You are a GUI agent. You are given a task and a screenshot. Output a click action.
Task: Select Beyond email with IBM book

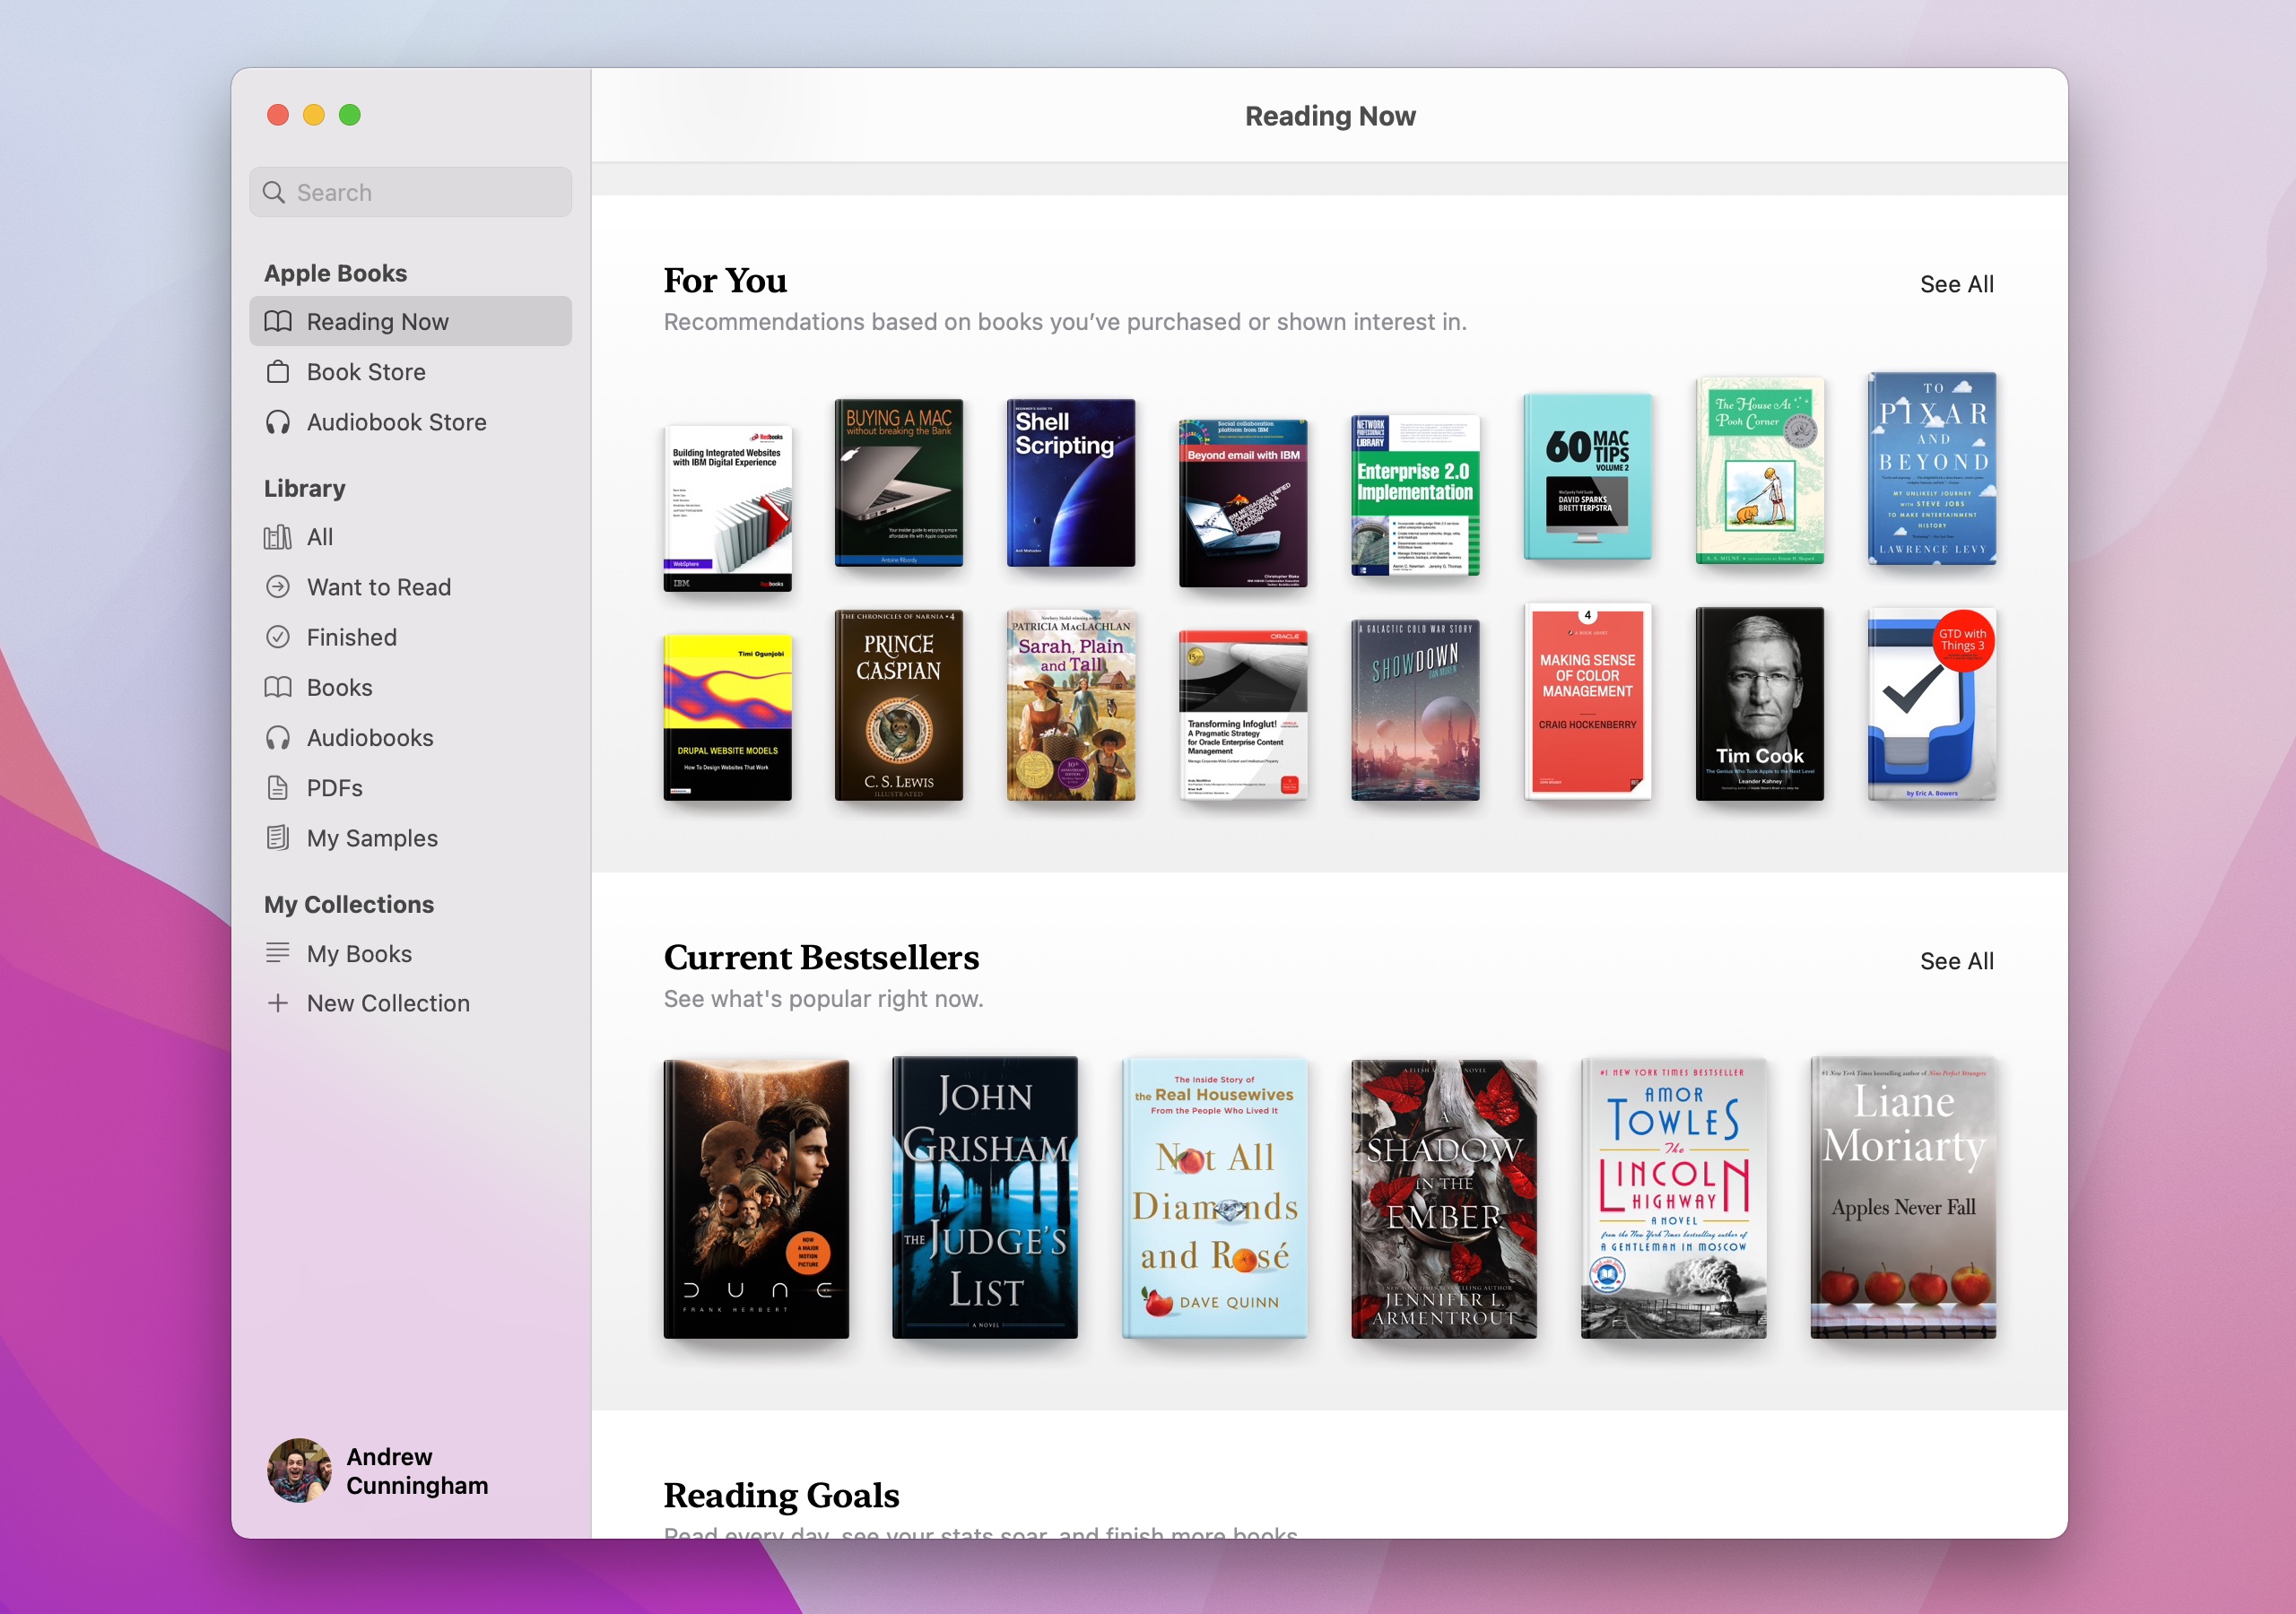1243,502
